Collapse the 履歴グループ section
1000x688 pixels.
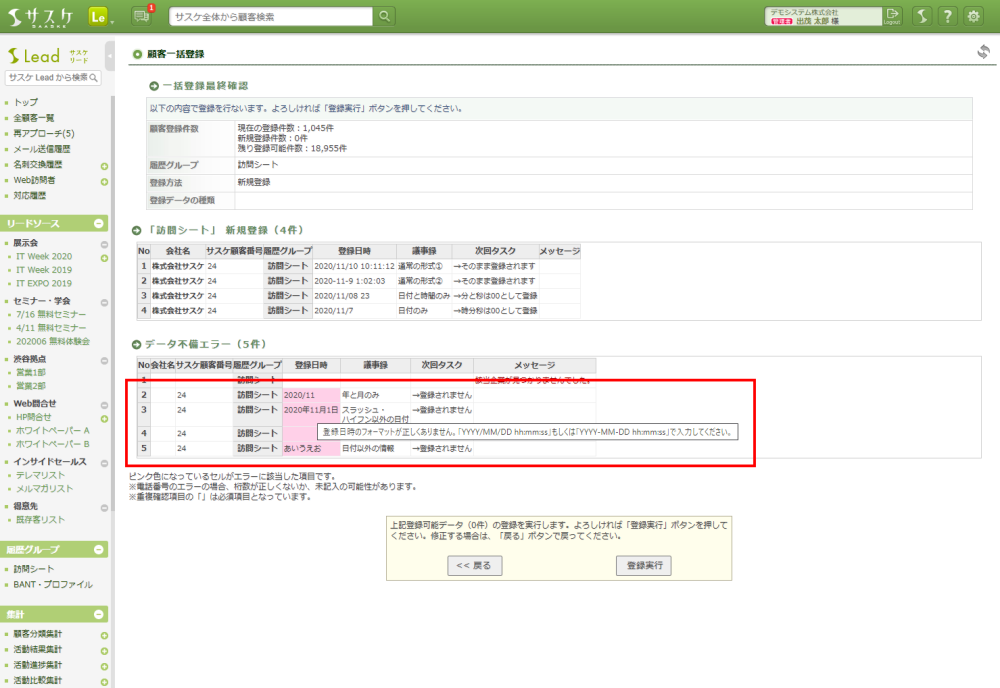[x=99, y=549]
